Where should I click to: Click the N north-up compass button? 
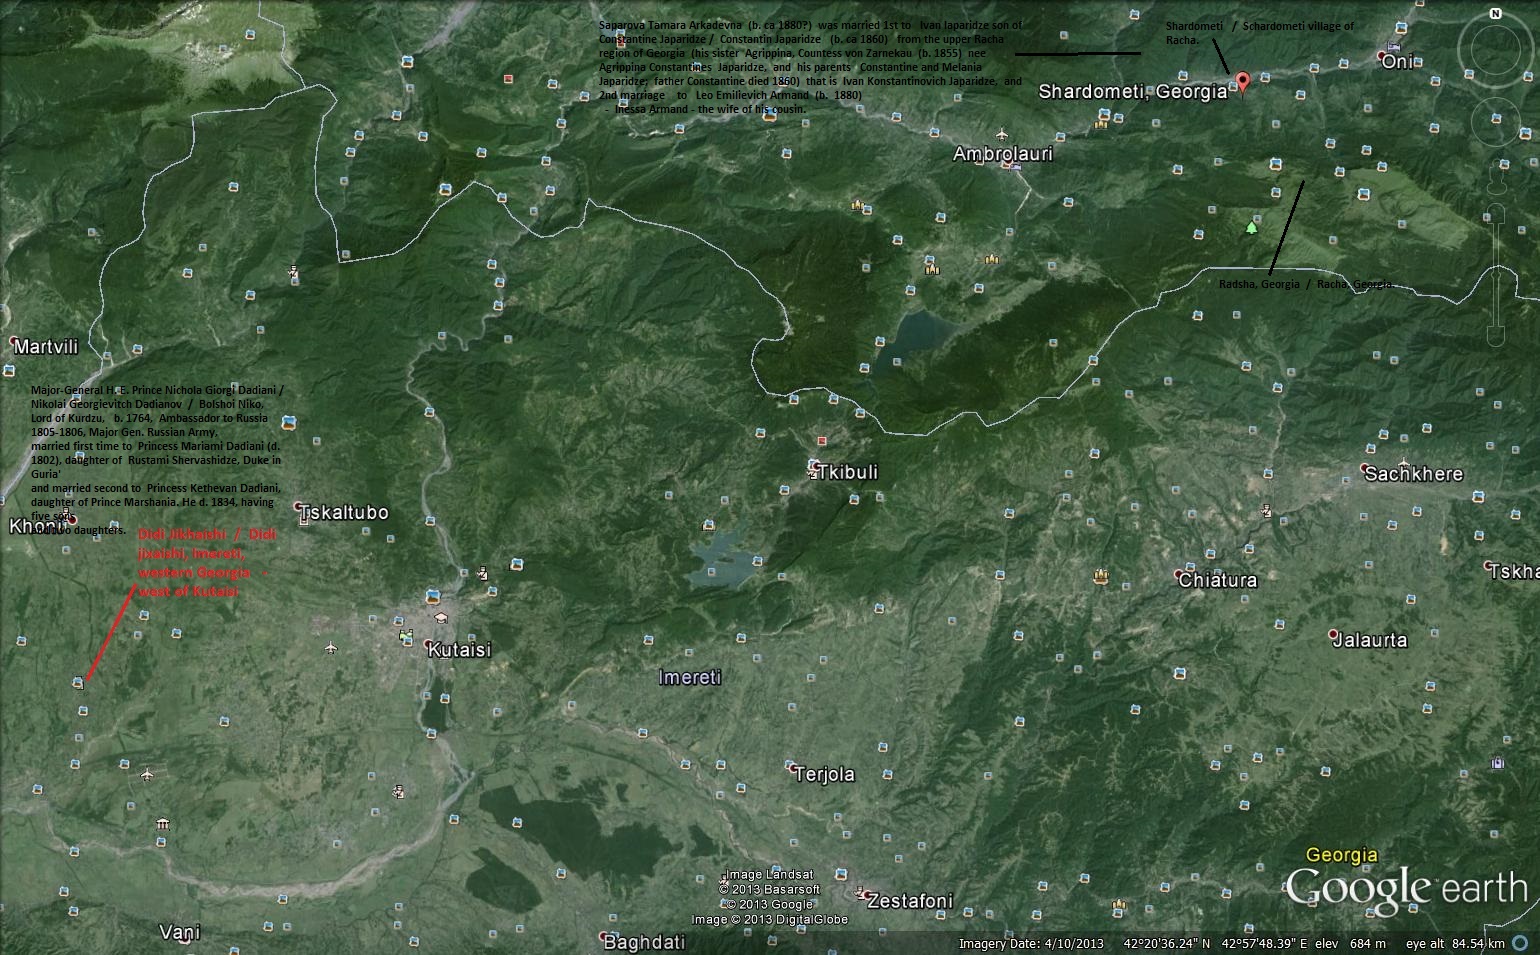click(x=1496, y=14)
